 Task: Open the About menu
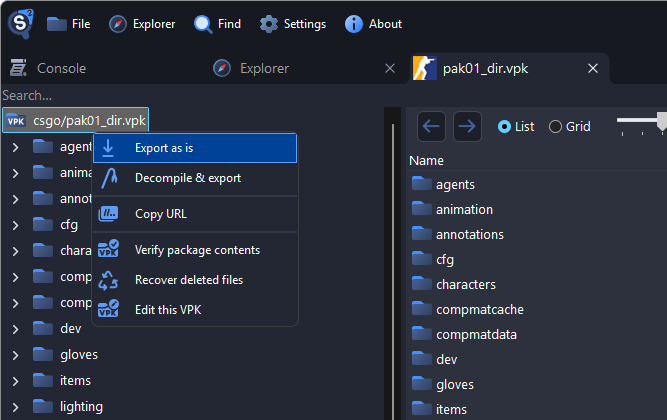click(373, 24)
